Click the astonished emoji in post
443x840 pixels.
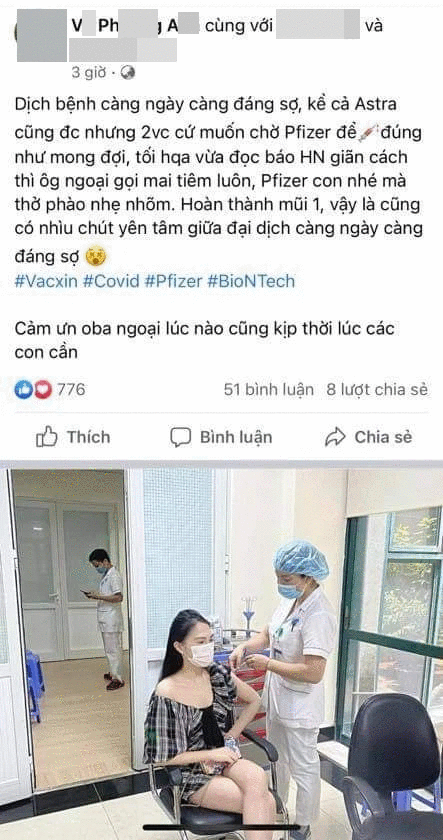[x=96, y=257]
